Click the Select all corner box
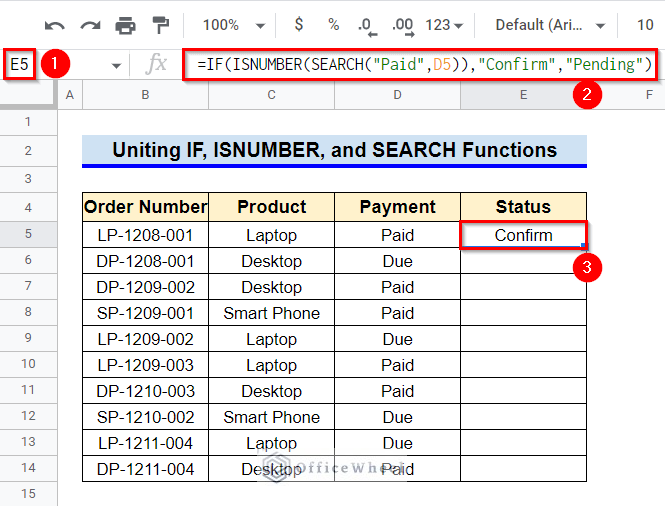This screenshot has height=506, width=665. 28,93
